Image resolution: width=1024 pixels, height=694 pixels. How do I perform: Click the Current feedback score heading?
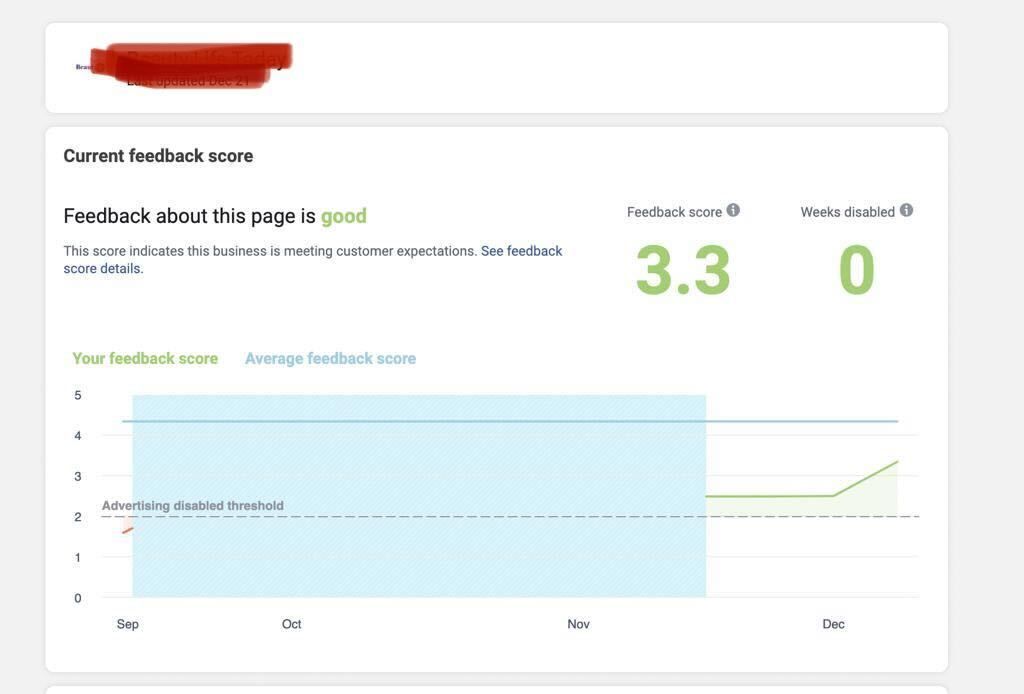click(x=158, y=156)
